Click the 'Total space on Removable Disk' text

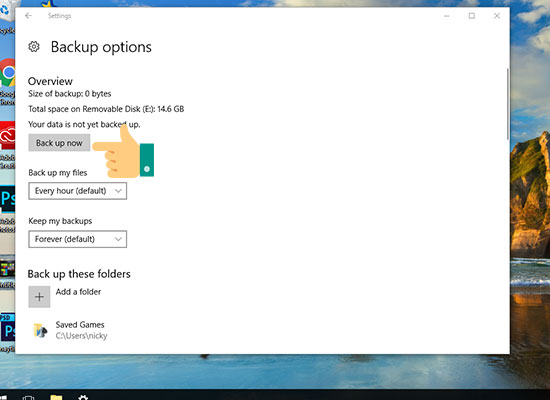[x=106, y=109]
